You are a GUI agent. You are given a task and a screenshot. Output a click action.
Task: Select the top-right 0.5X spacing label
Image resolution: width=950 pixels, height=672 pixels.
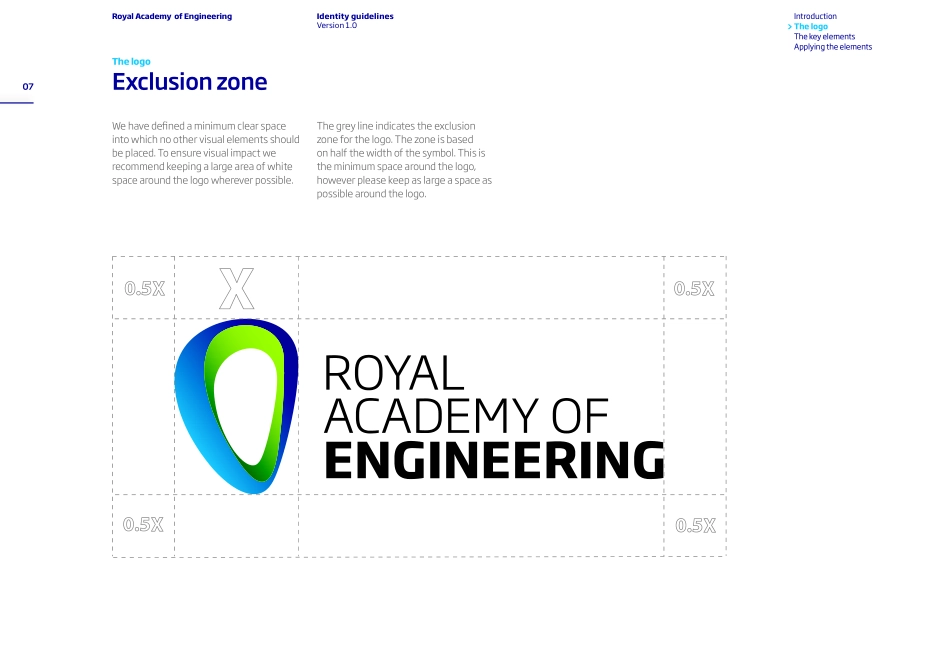(694, 289)
